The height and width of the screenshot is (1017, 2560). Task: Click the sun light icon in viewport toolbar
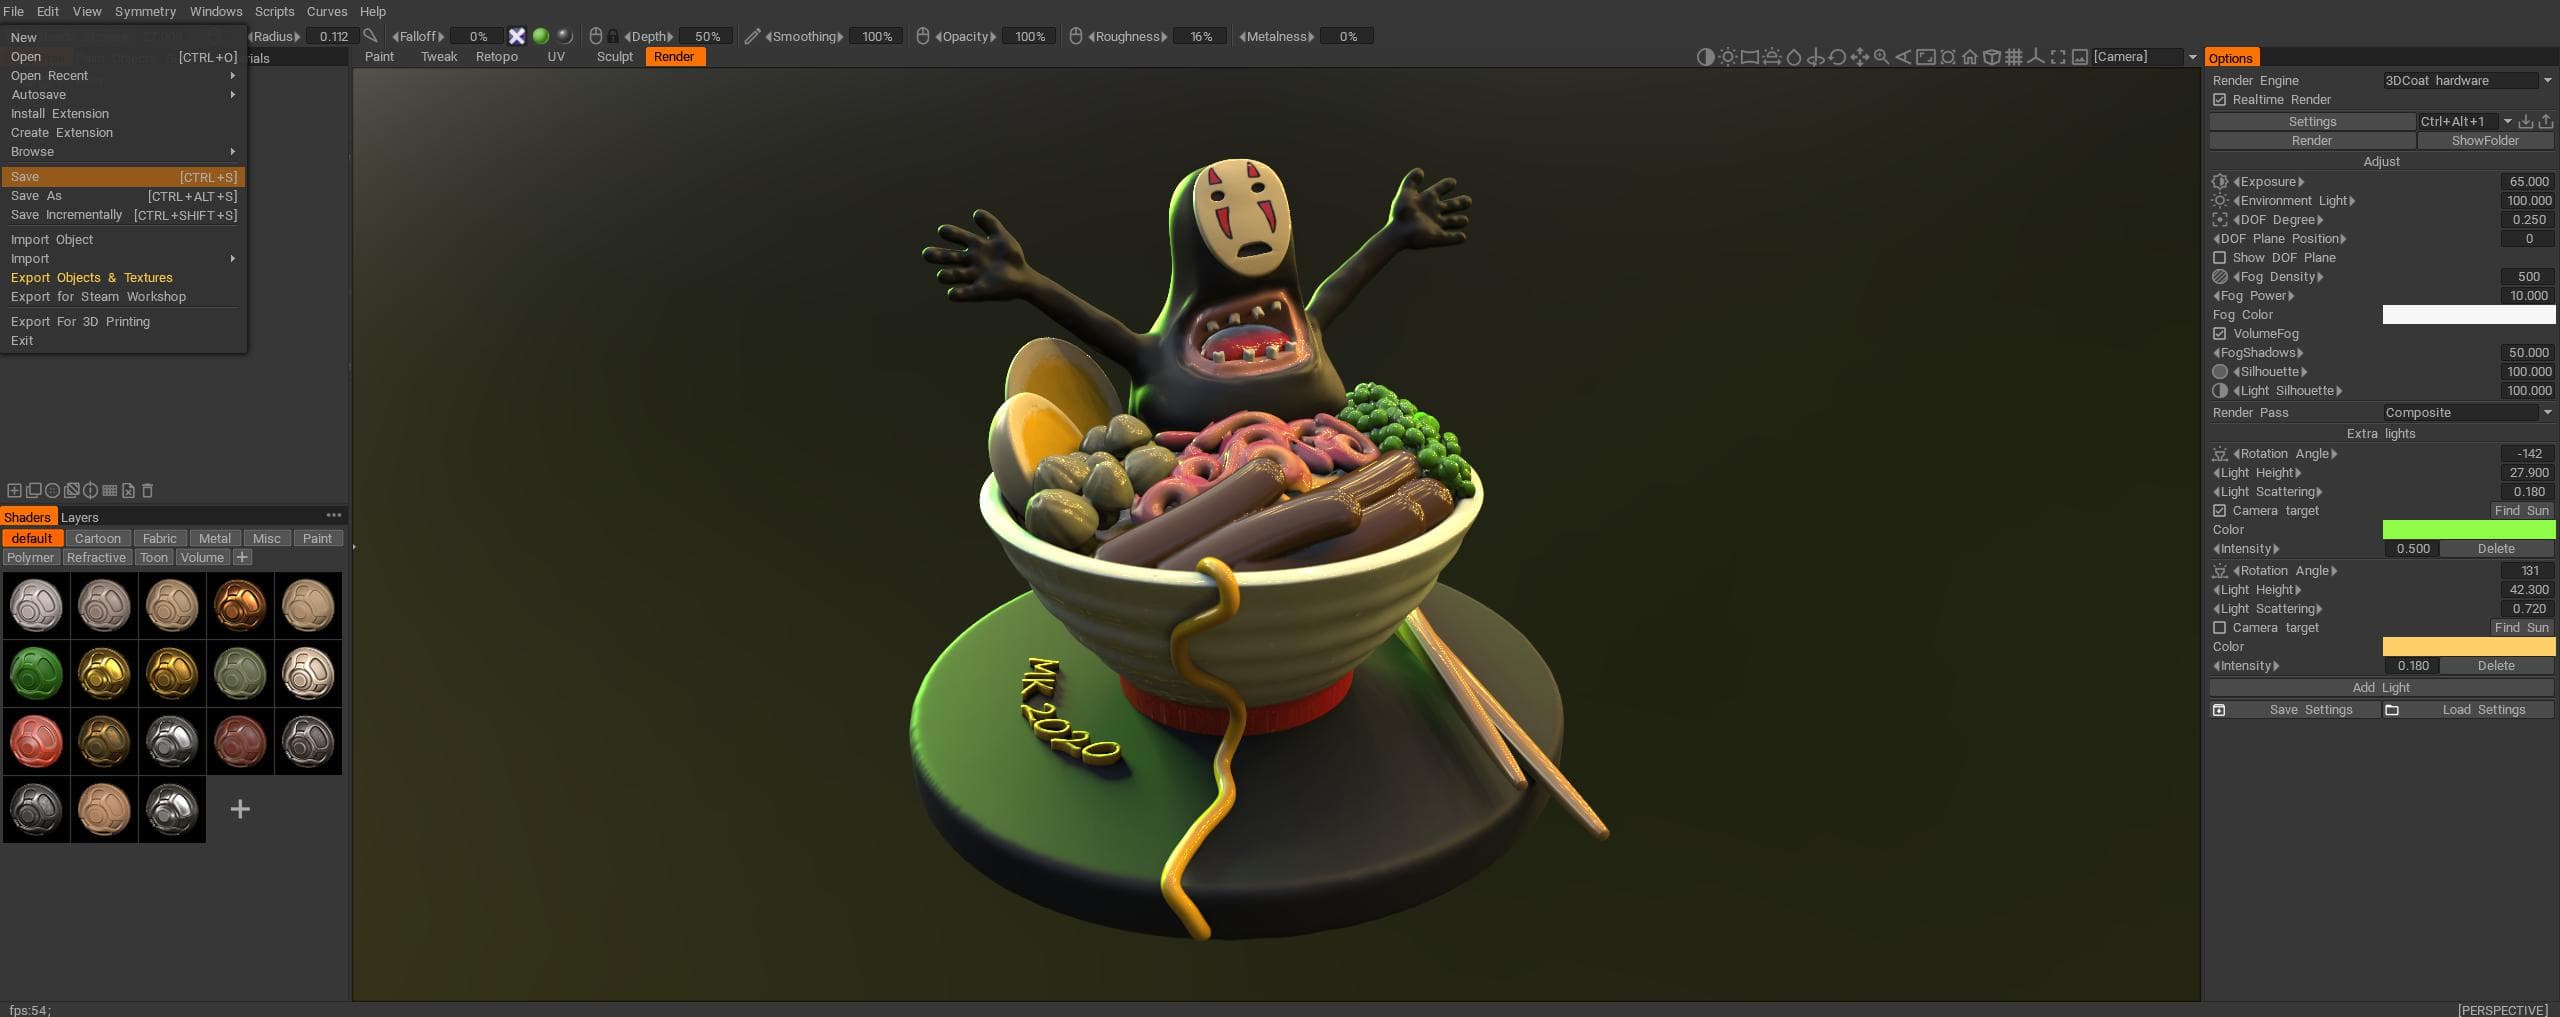[1728, 57]
